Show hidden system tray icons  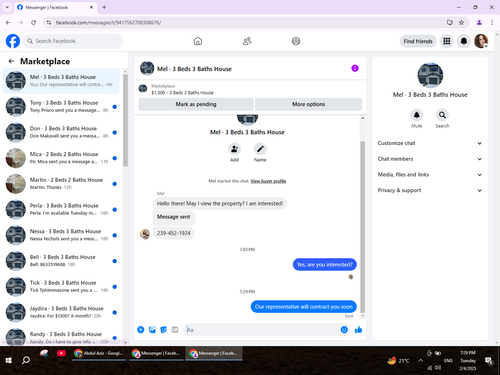[421, 360]
